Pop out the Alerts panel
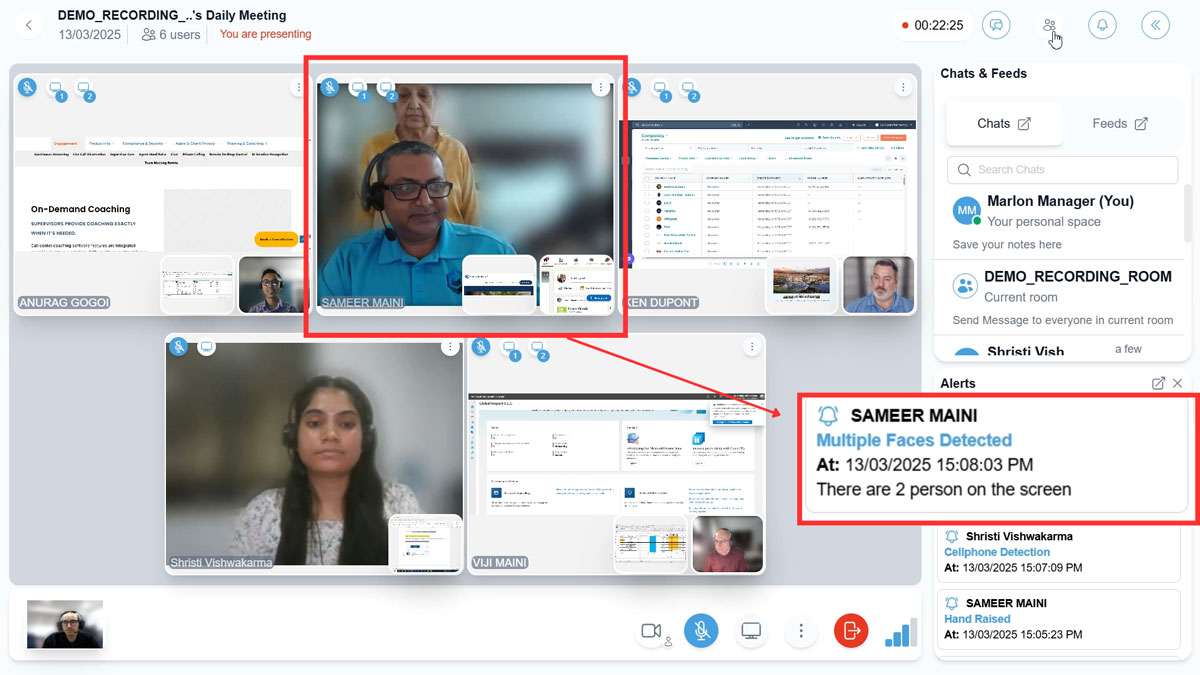The height and width of the screenshot is (675, 1200). pyautogui.click(x=1158, y=383)
